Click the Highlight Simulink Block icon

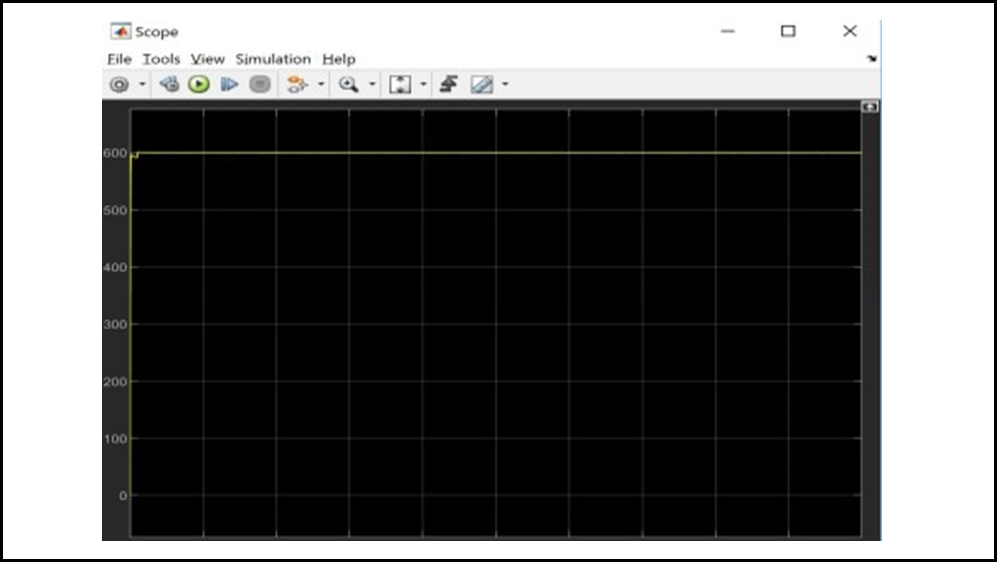point(297,85)
